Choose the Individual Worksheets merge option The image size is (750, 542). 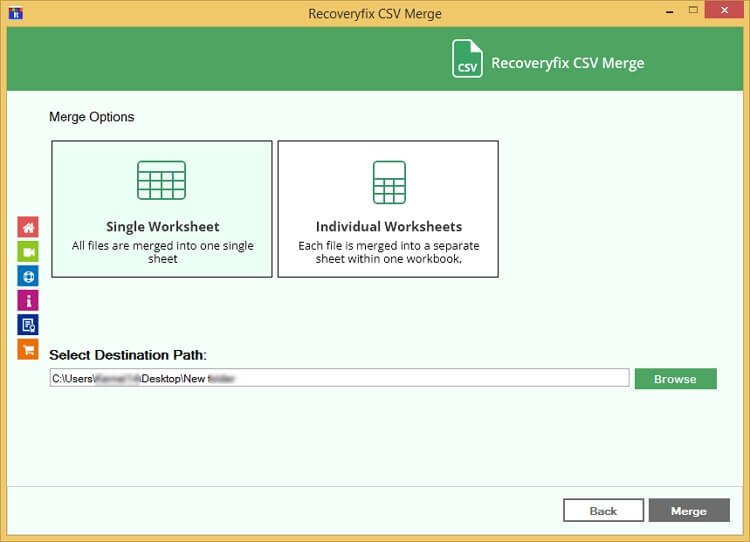pyautogui.click(x=388, y=209)
